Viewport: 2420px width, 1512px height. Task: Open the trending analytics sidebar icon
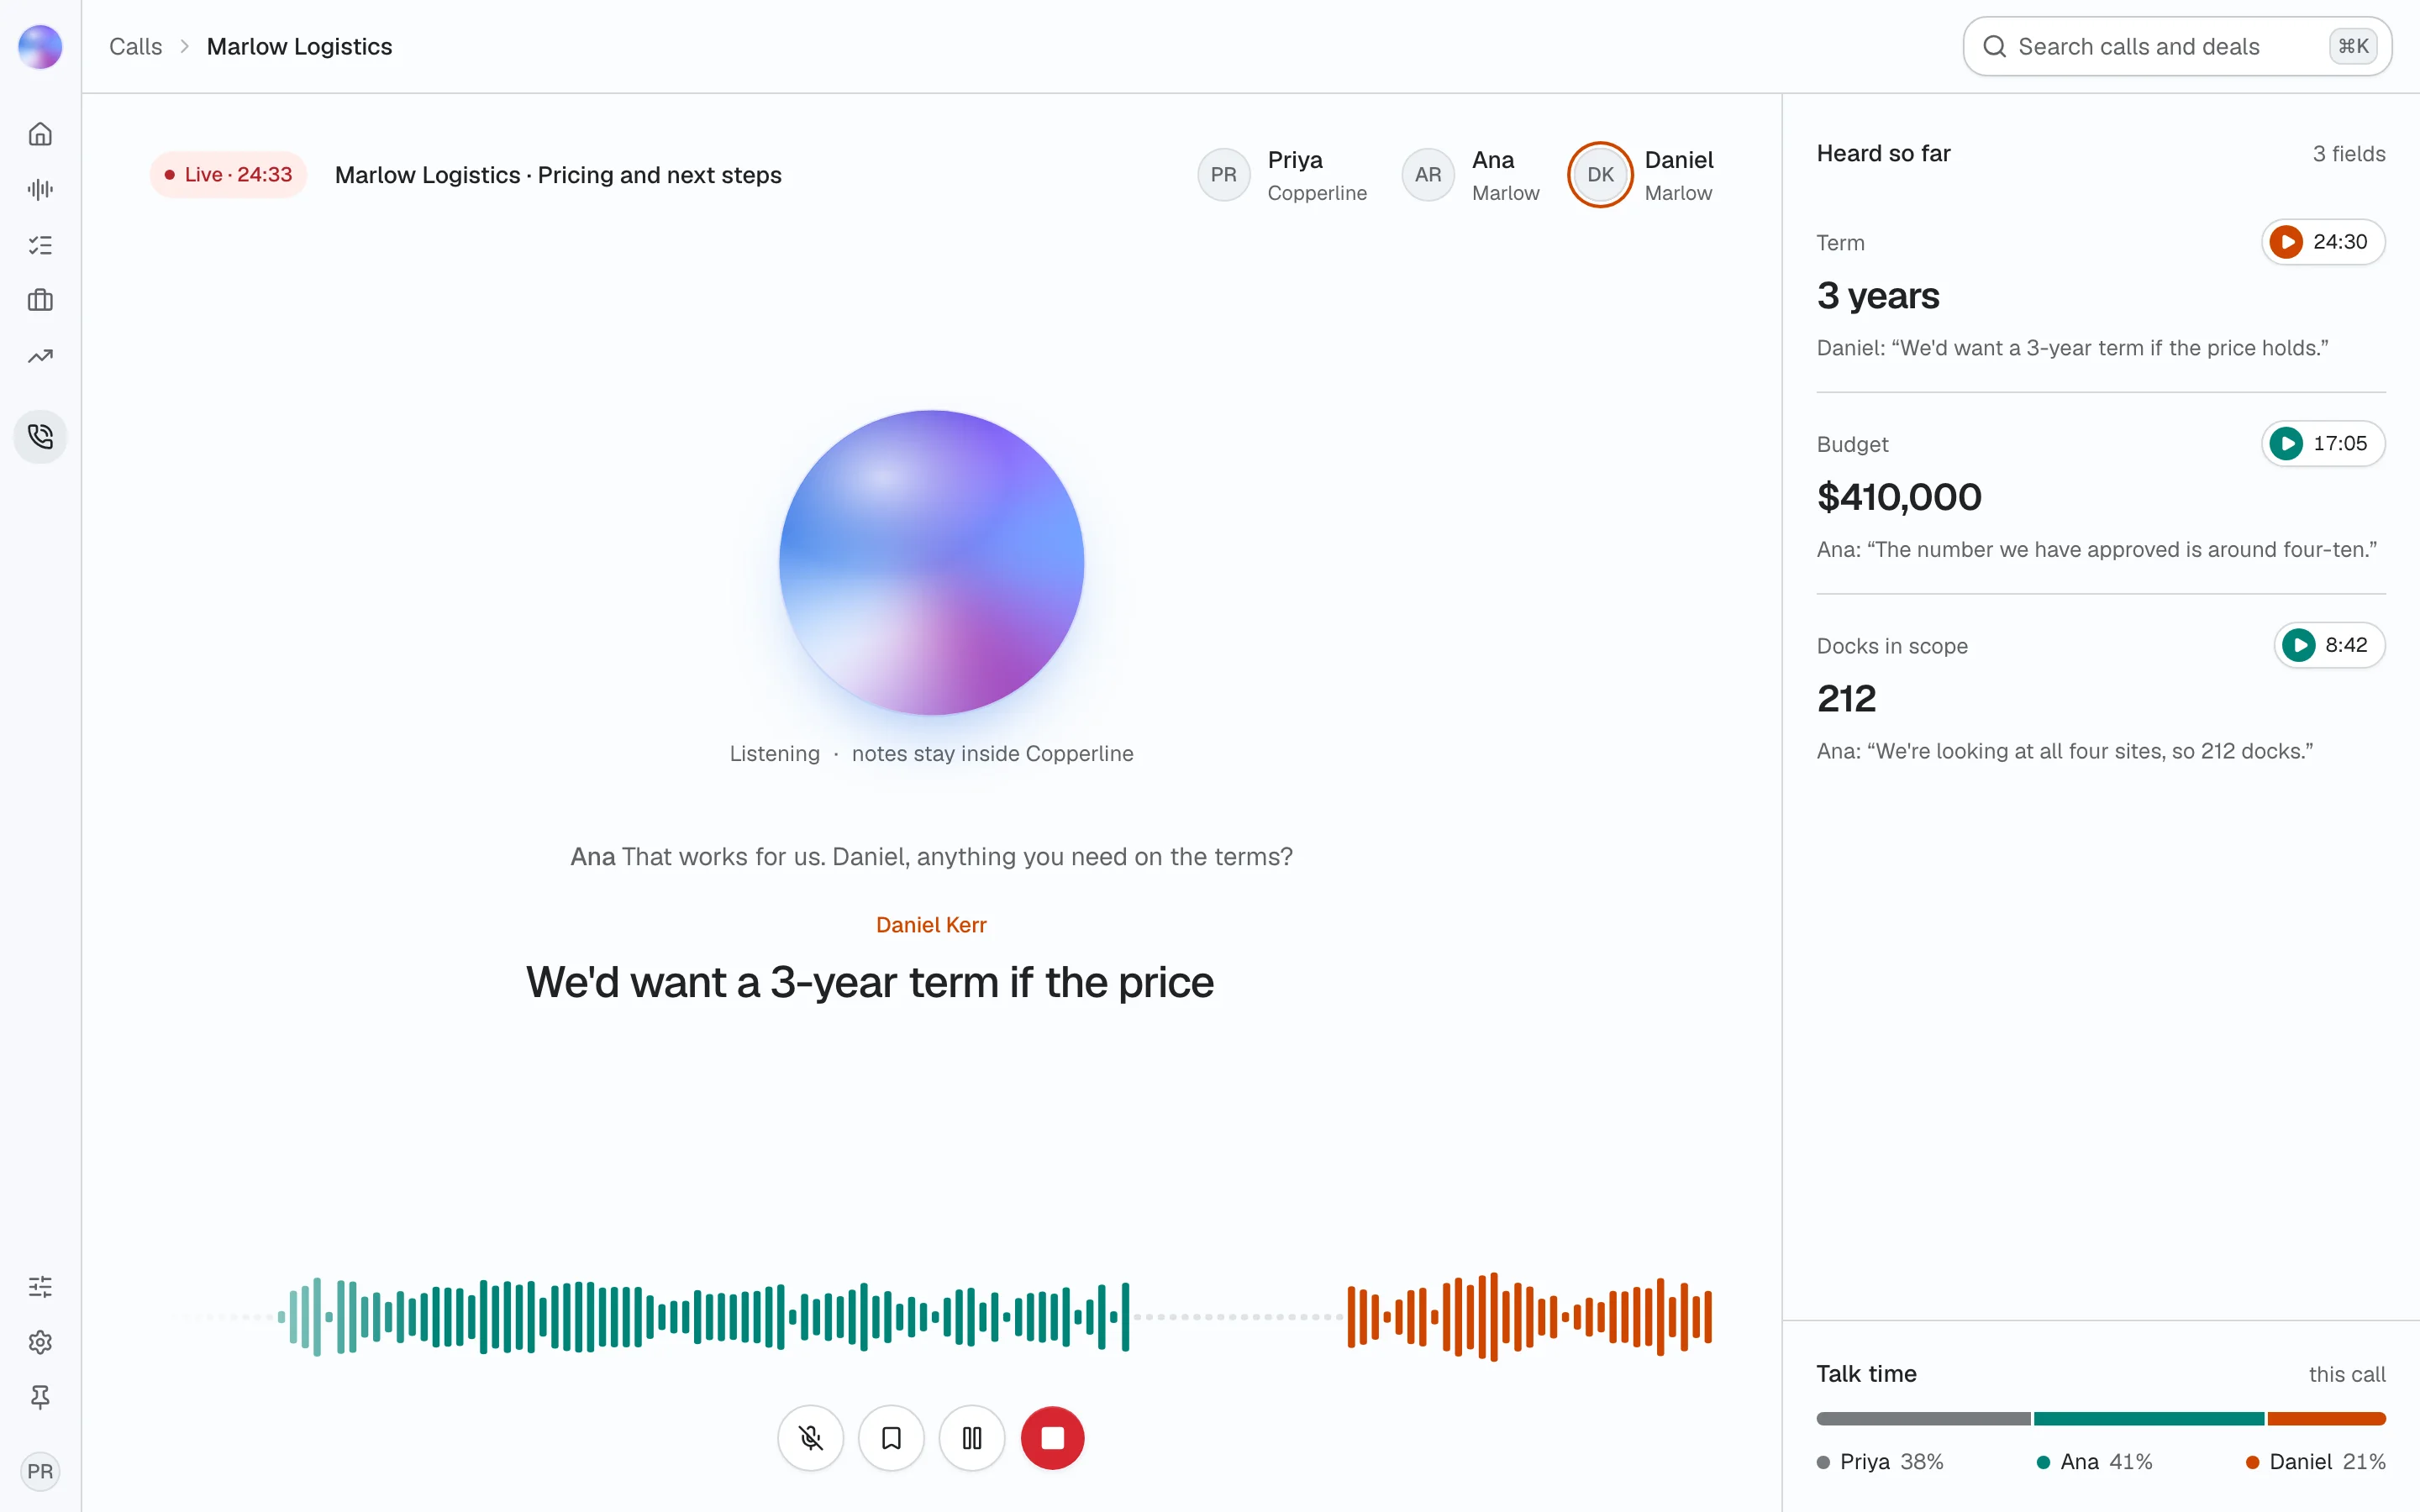(x=40, y=356)
